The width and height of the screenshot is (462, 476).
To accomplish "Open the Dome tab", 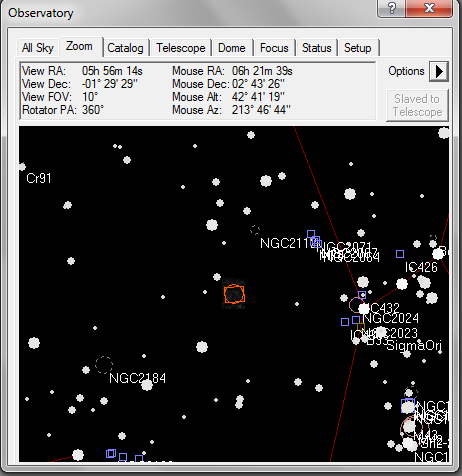I will tap(232, 48).
